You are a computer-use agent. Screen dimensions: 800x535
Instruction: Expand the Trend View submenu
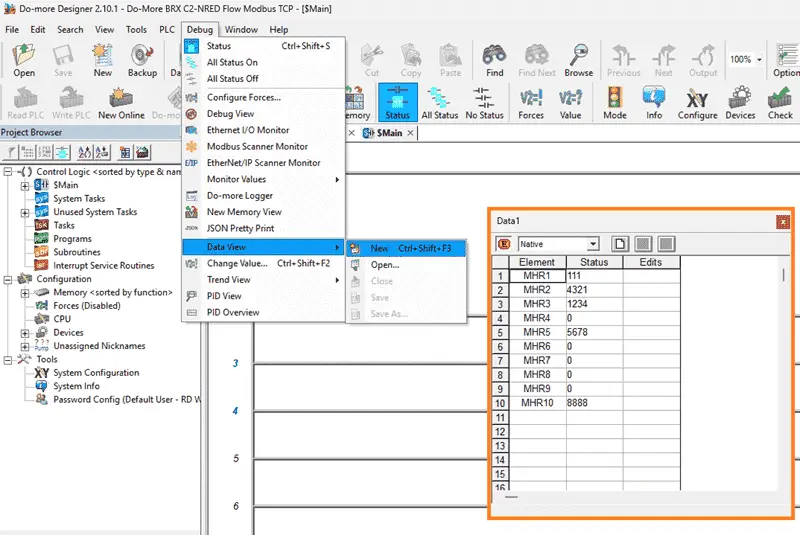pos(263,279)
